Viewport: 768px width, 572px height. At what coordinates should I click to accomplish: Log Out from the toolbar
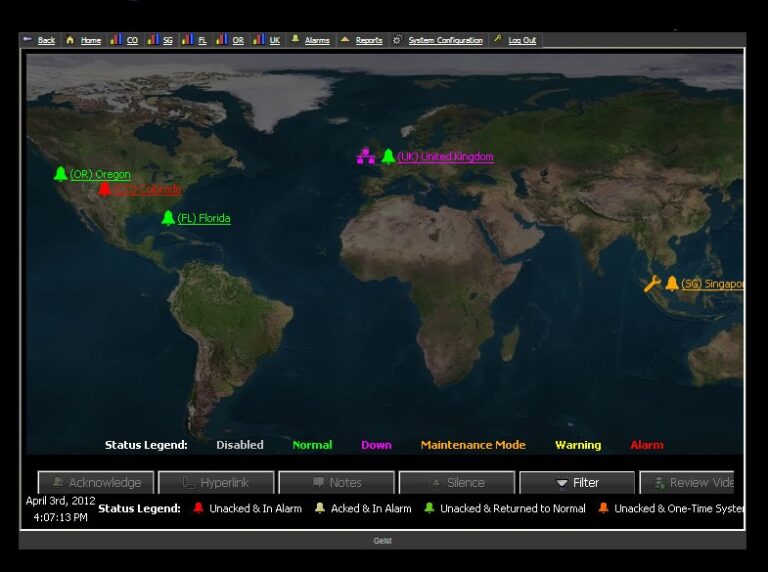point(521,41)
